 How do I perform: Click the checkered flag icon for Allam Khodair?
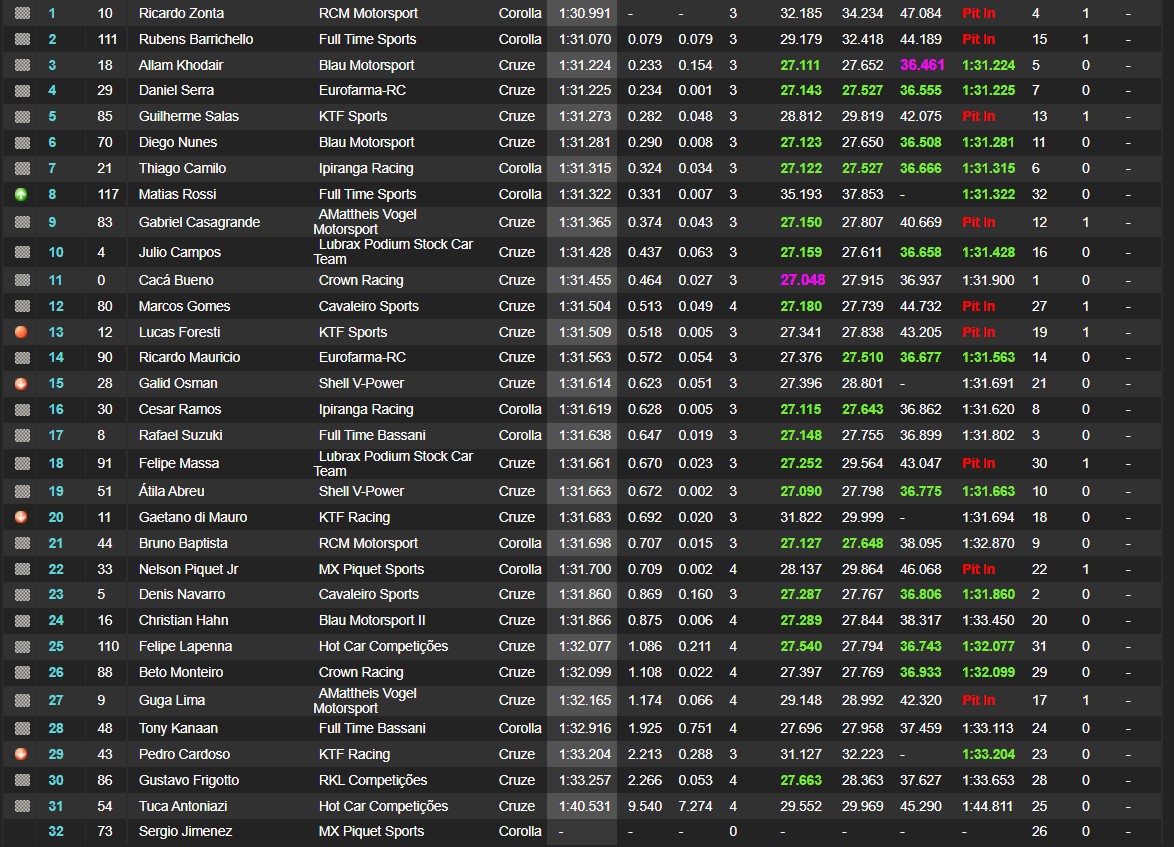(x=22, y=65)
